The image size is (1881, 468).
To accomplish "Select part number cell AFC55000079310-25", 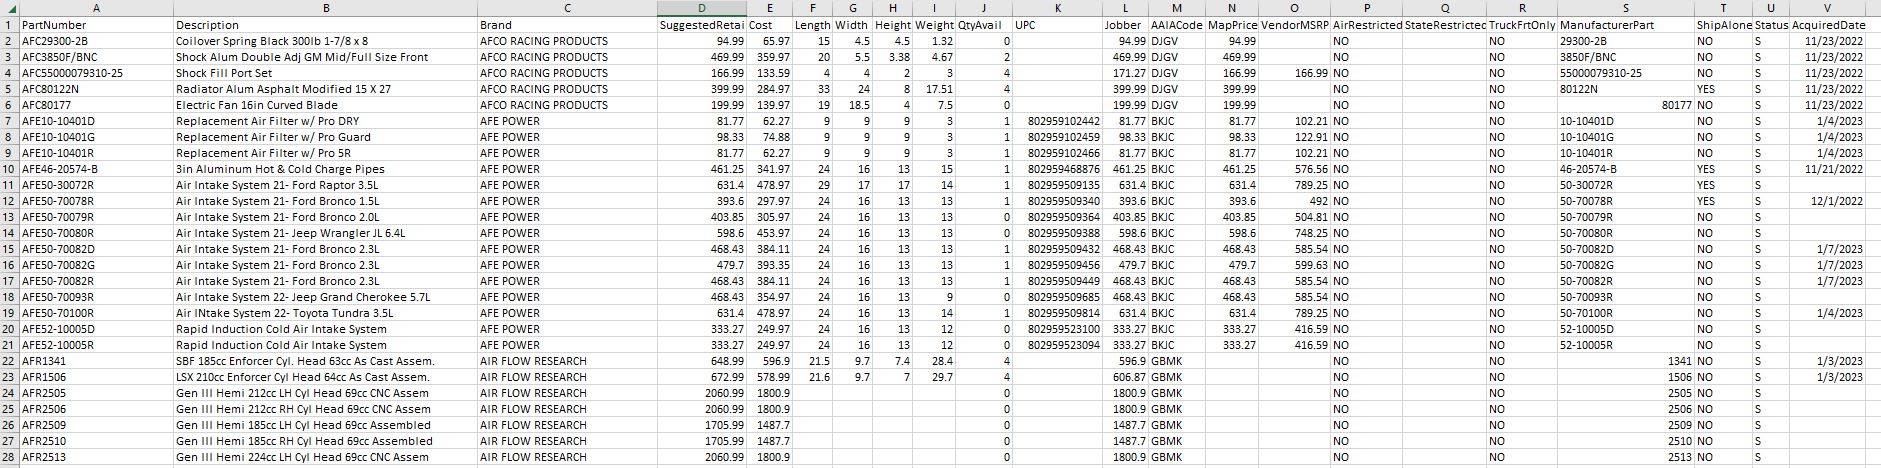I will 96,73.
